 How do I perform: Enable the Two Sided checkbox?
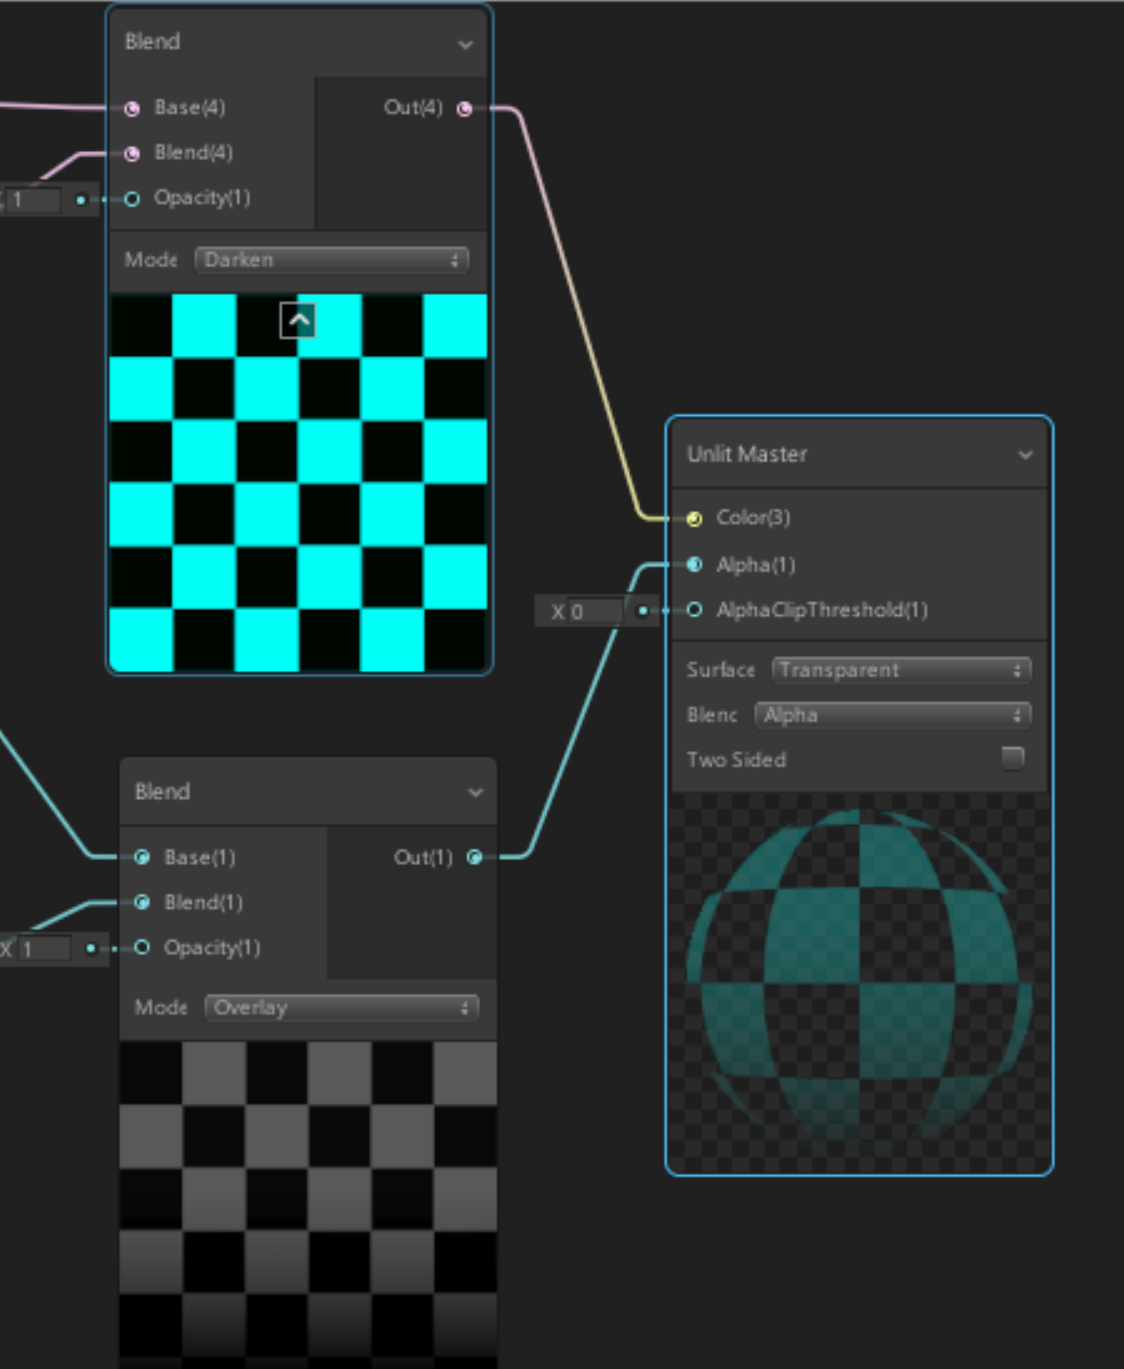click(1012, 758)
